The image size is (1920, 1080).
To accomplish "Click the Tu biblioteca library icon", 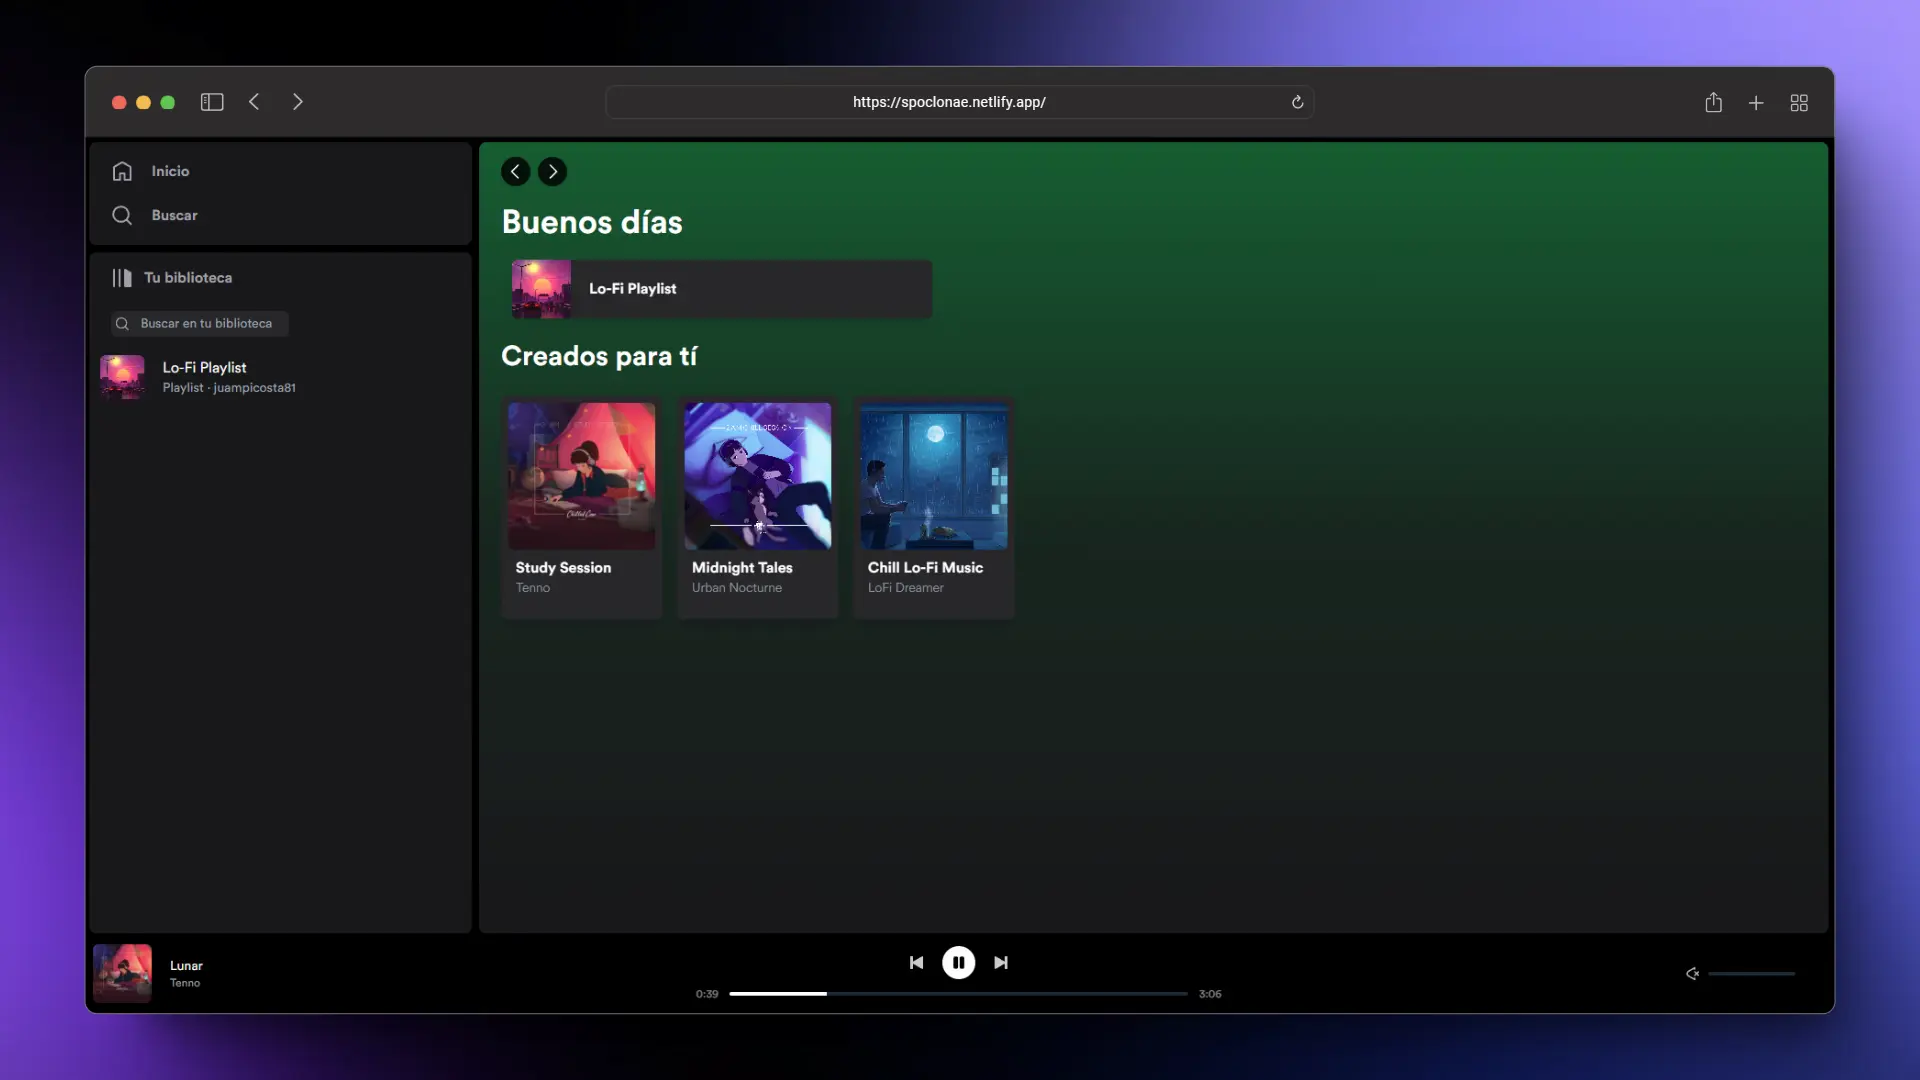I will [122, 278].
